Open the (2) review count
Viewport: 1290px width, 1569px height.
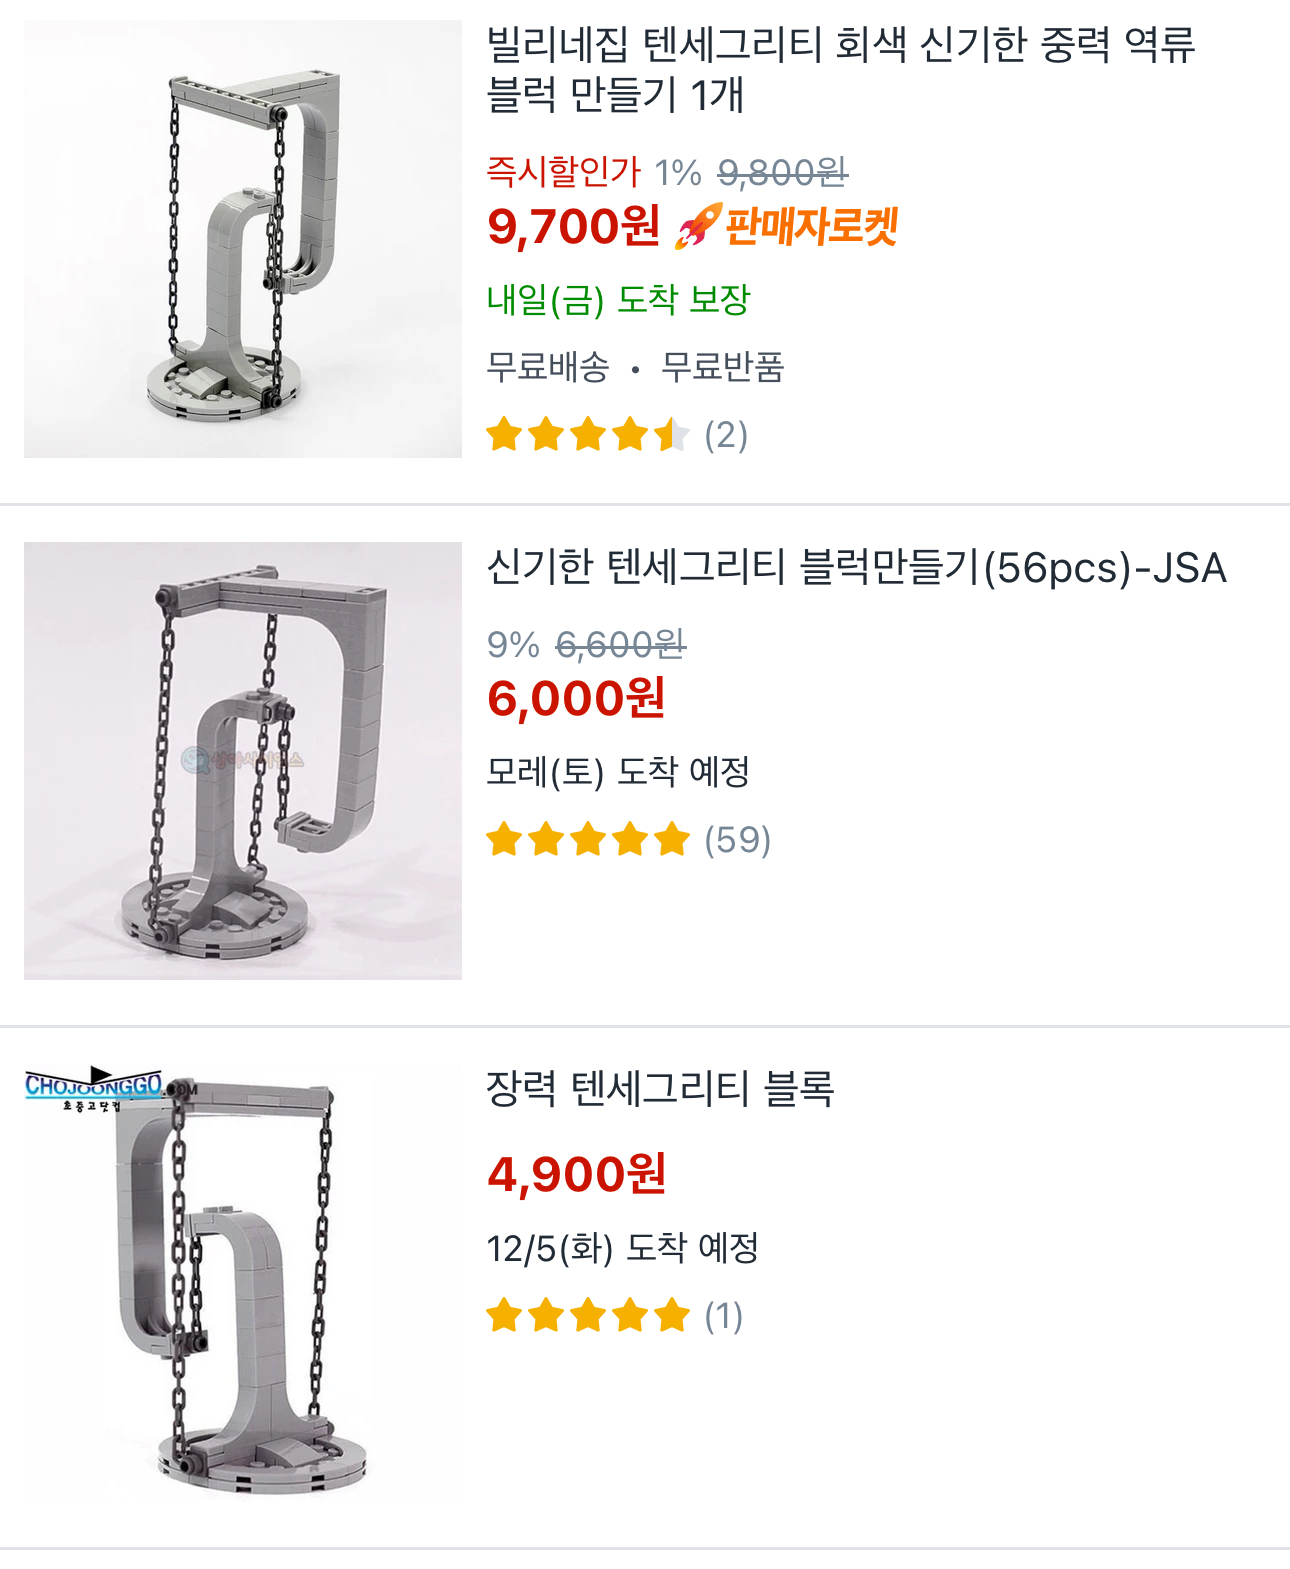726,435
